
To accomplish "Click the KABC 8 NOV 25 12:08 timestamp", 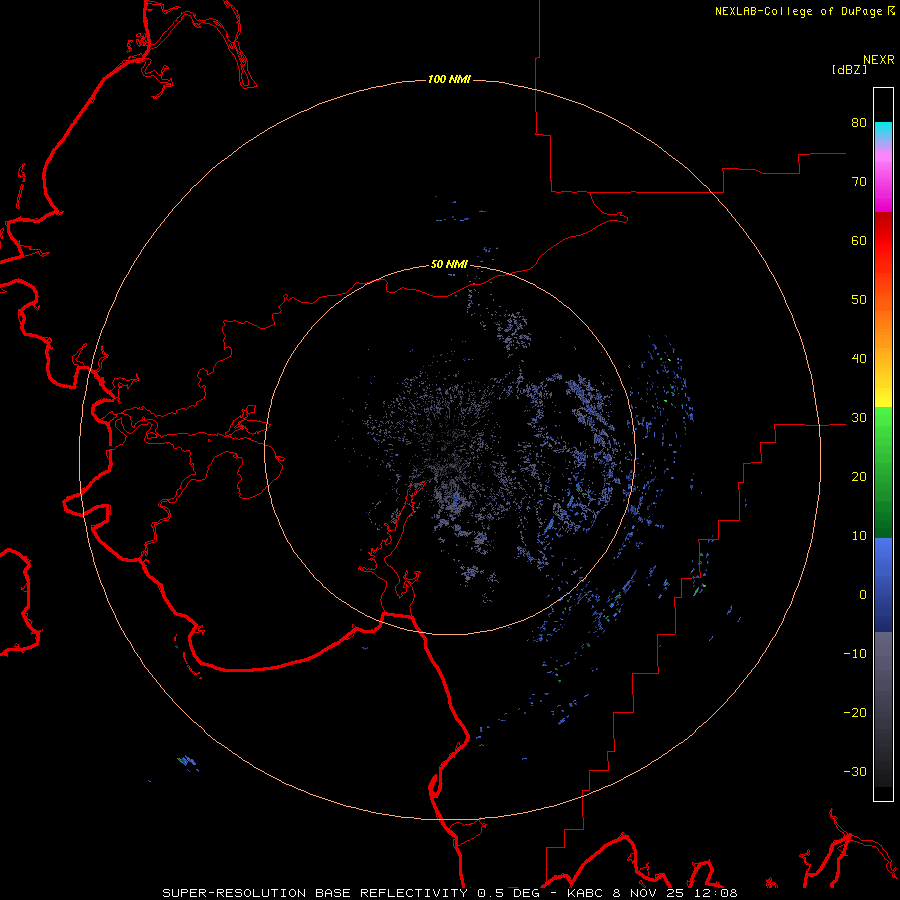I will point(652,893).
